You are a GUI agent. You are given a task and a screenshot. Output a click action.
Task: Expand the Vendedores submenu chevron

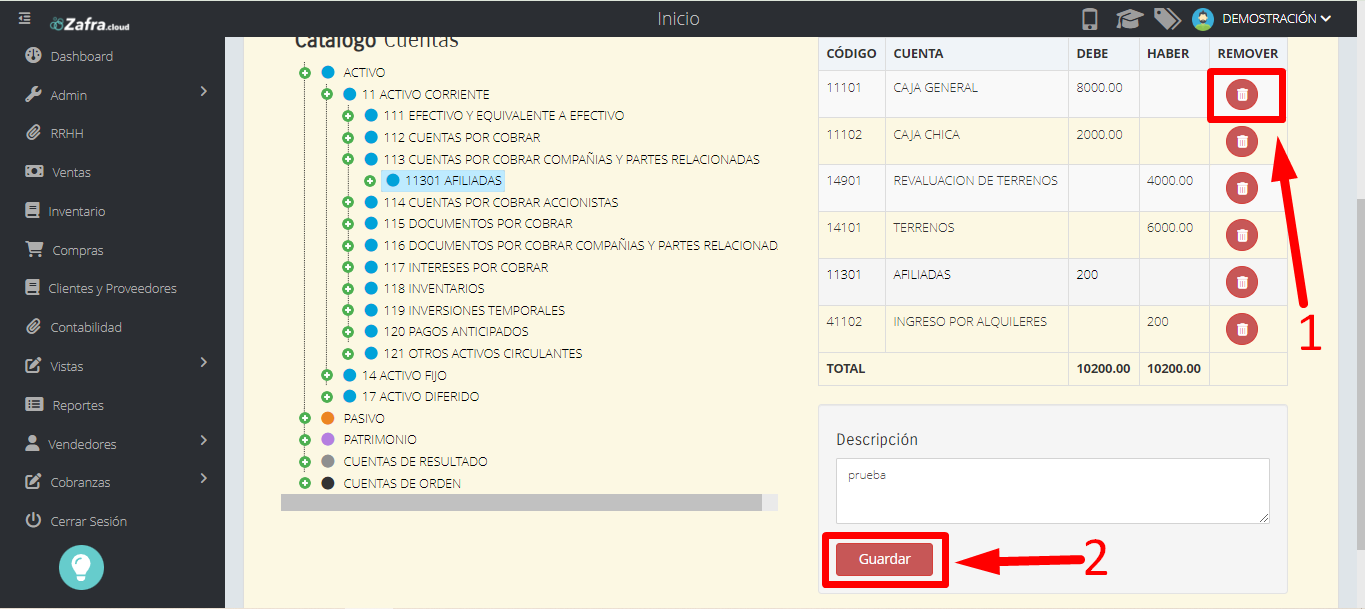pyautogui.click(x=204, y=440)
